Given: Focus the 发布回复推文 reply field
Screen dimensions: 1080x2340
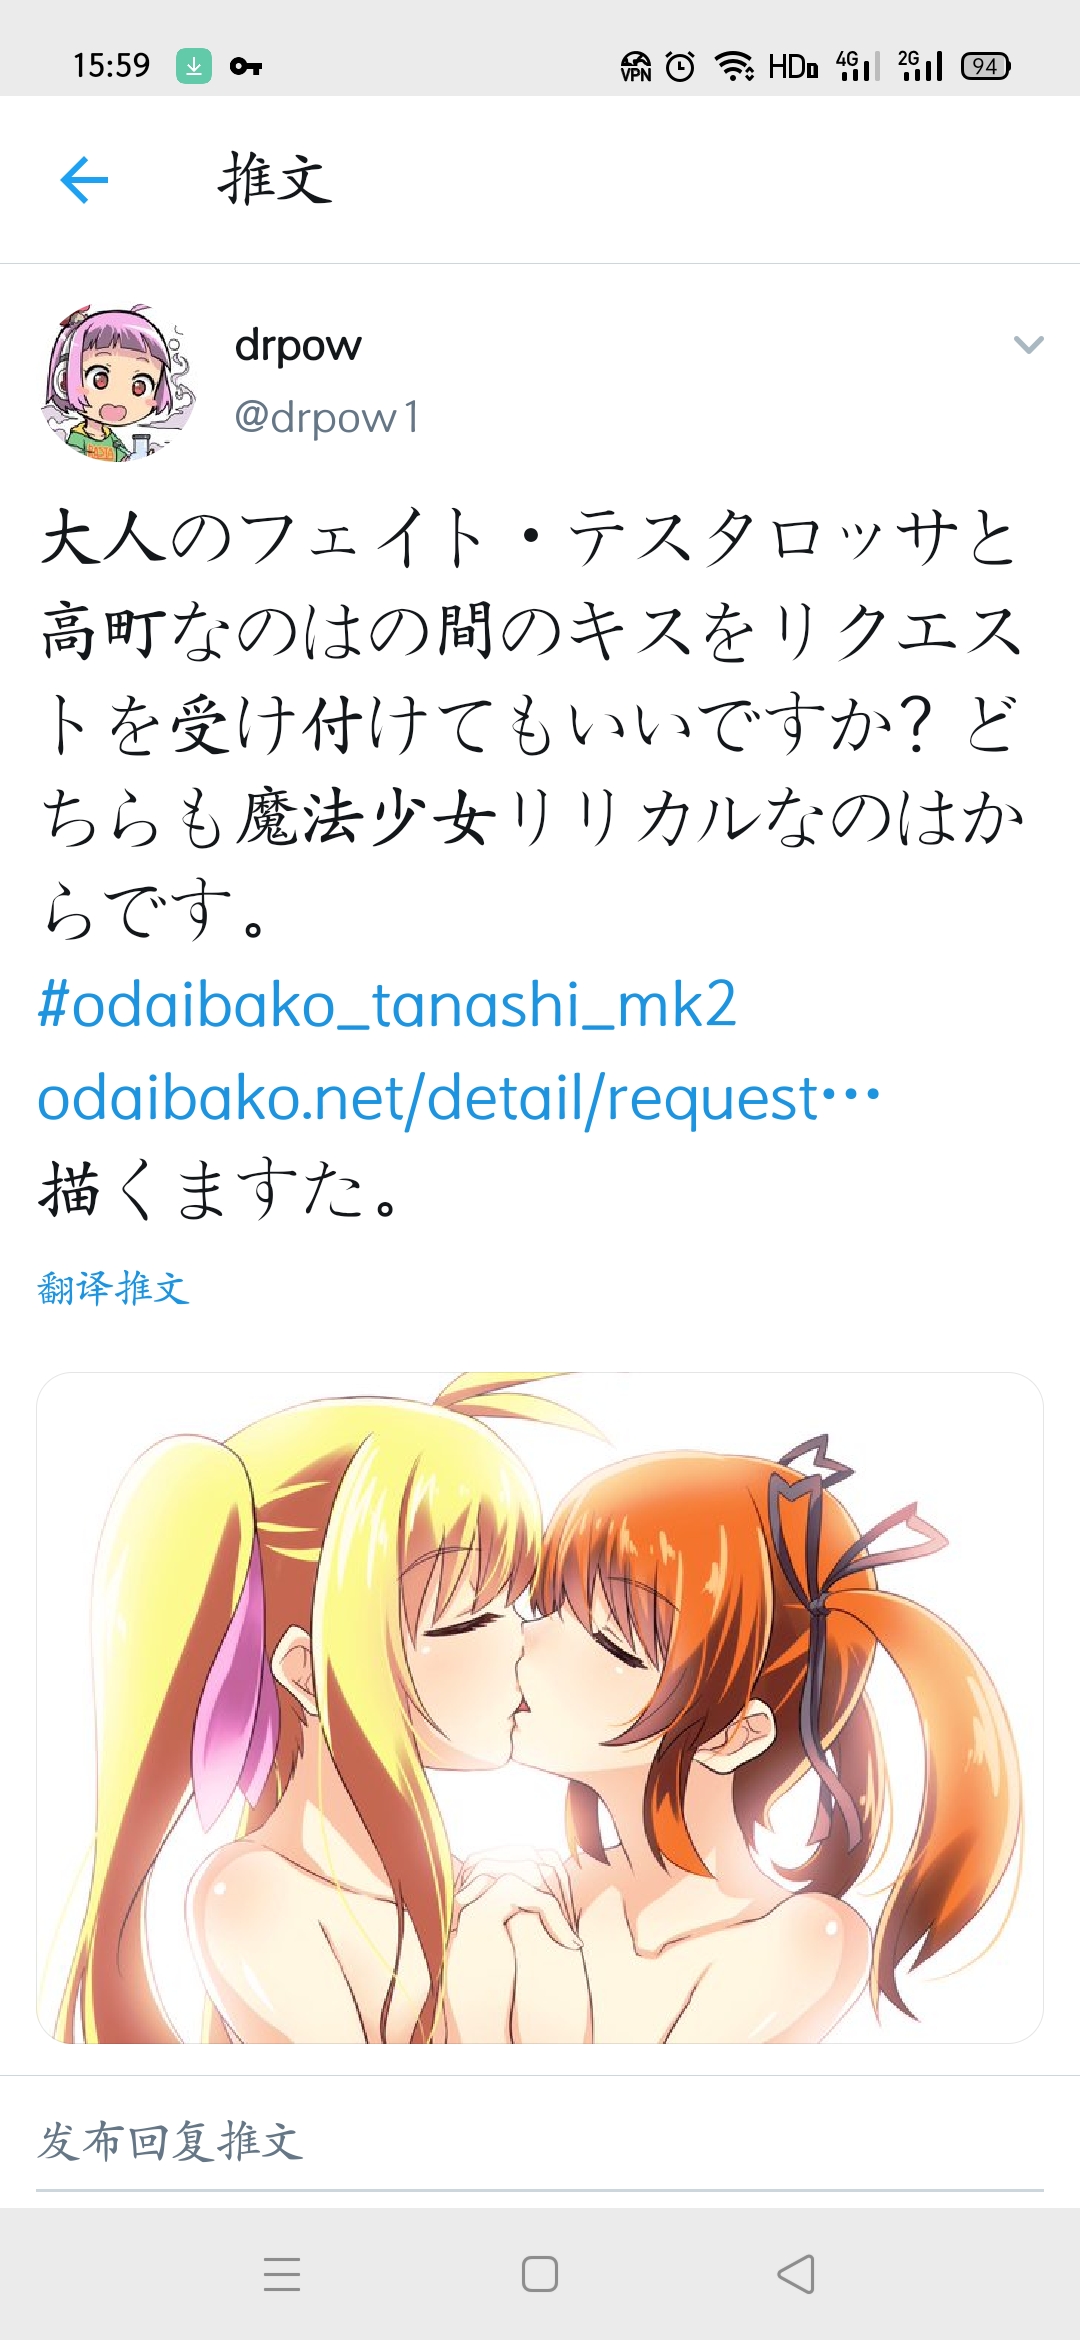Looking at the screenshot, I should [x=540, y=2143].
